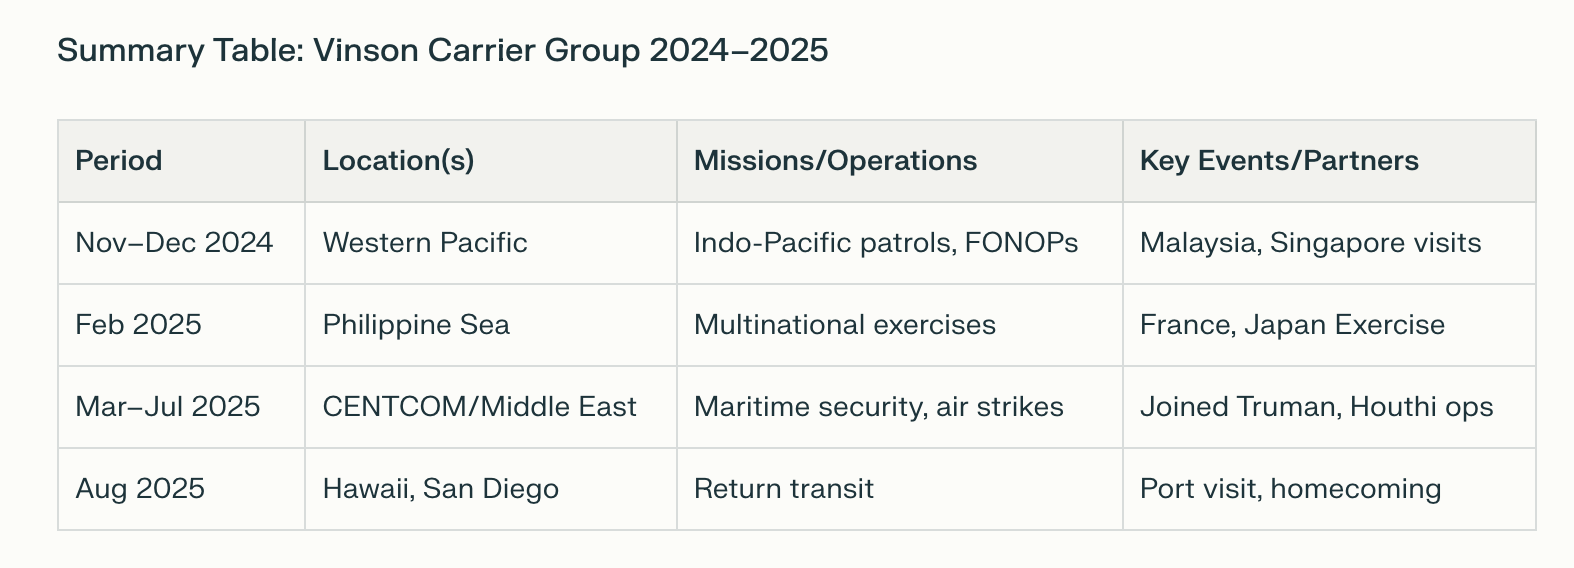Select the Period column header
Screen dimensions: 1574x568
181,161
